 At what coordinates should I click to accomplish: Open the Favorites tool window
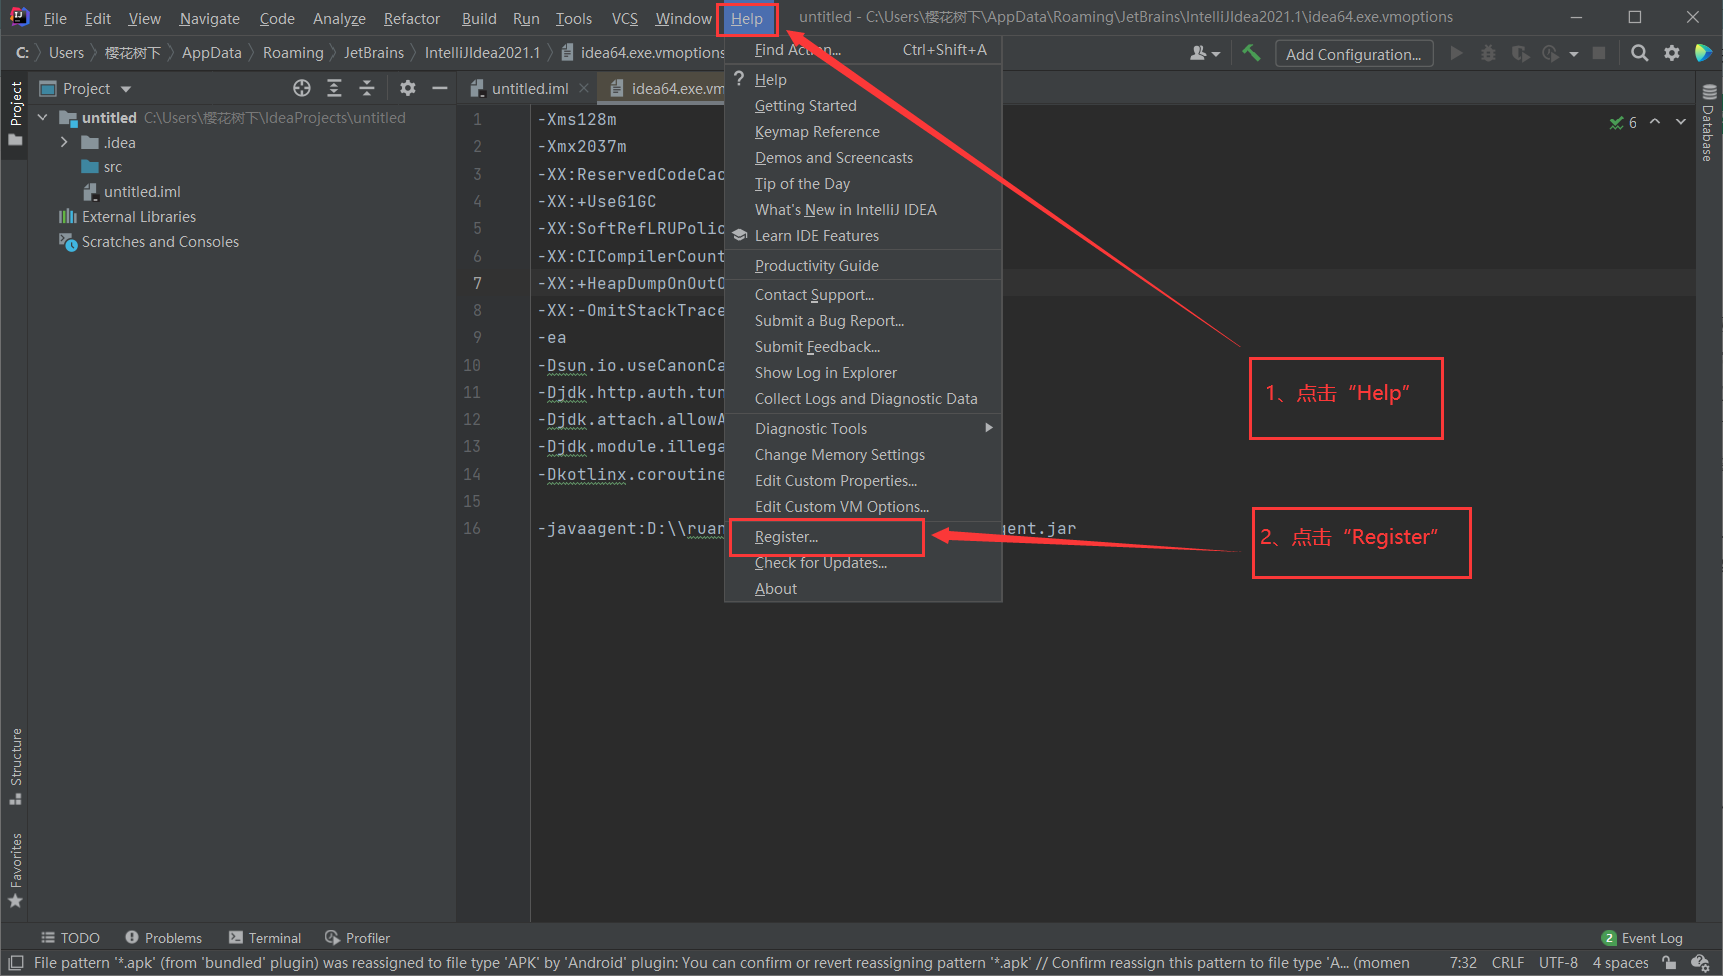click(15, 870)
